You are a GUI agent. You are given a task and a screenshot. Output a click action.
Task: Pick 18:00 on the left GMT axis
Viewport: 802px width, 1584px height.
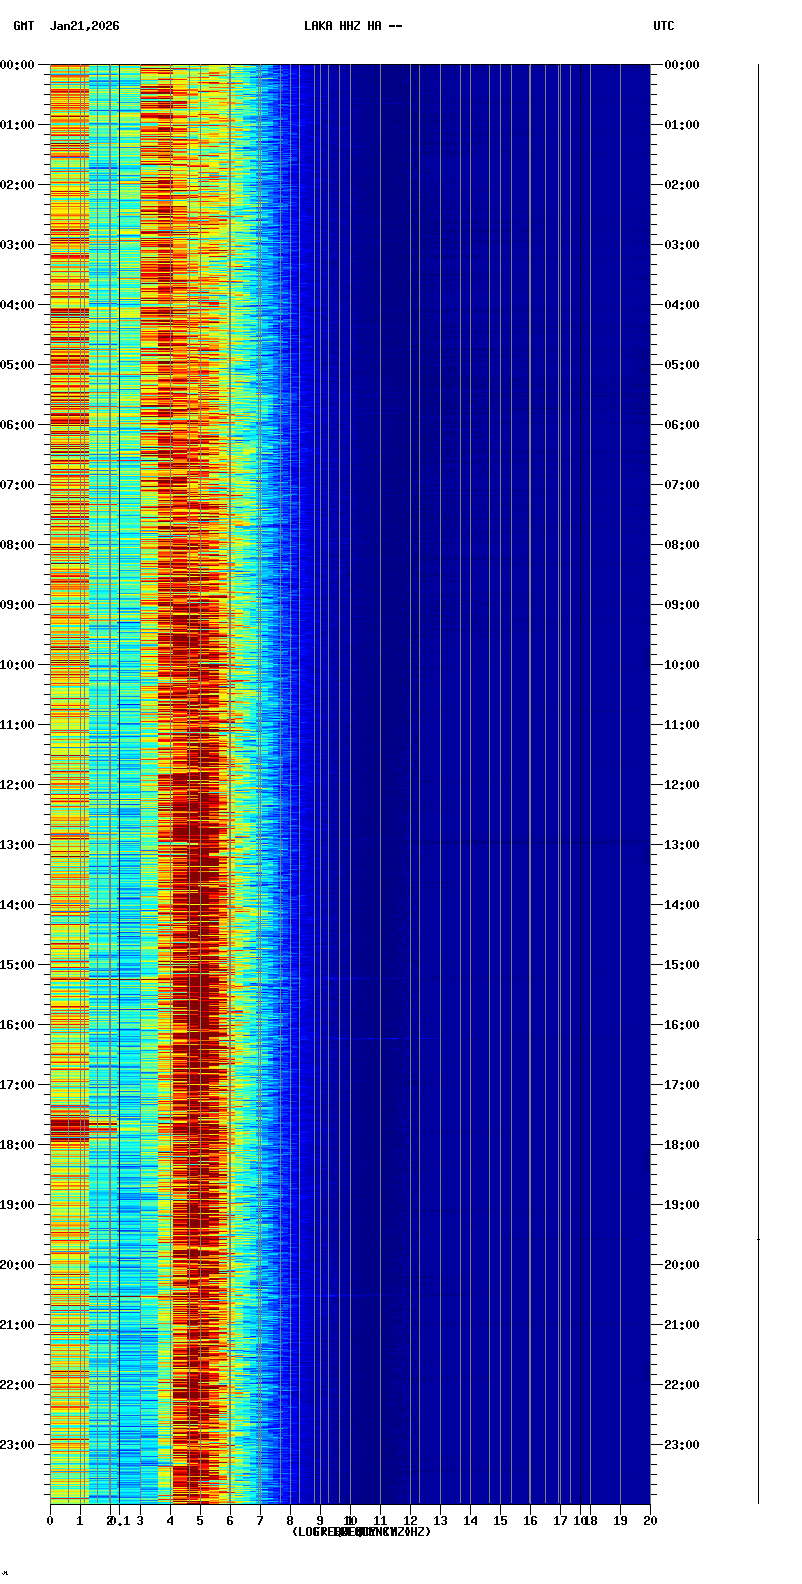[17, 1145]
